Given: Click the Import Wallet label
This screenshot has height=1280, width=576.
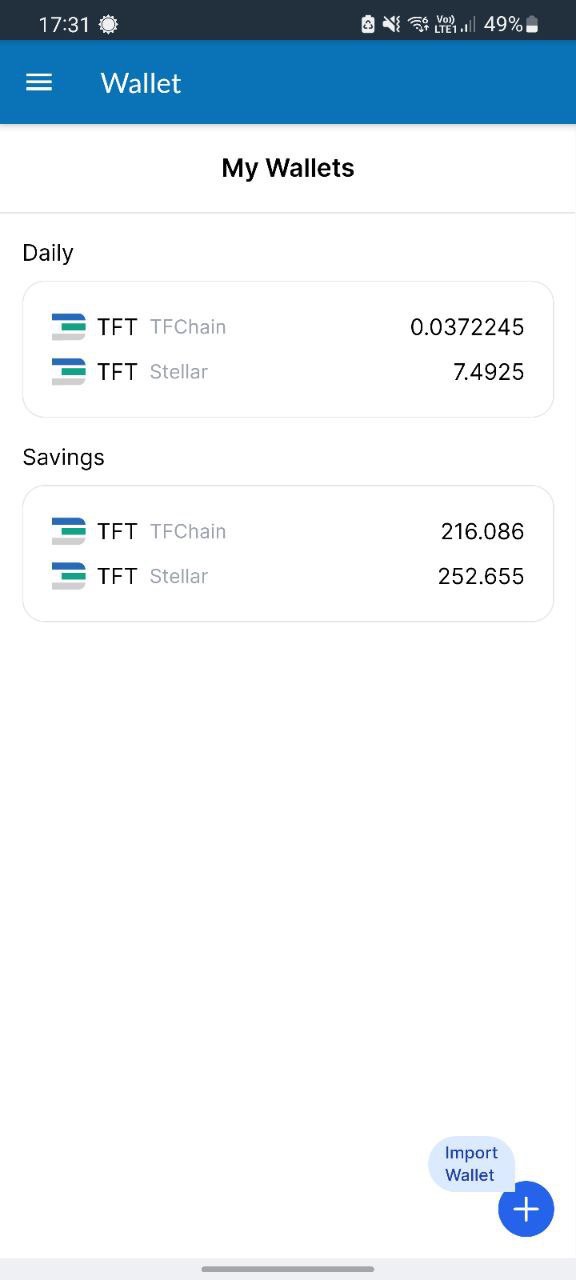Looking at the screenshot, I should [x=471, y=1164].
